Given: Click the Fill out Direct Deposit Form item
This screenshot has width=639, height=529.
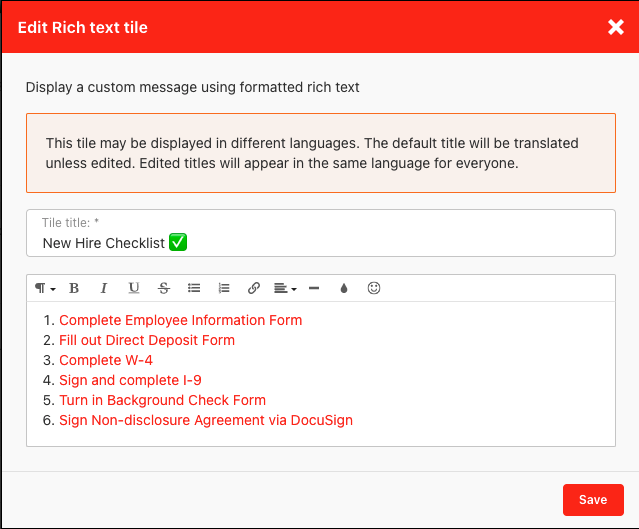Looking at the screenshot, I should (x=147, y=340).
